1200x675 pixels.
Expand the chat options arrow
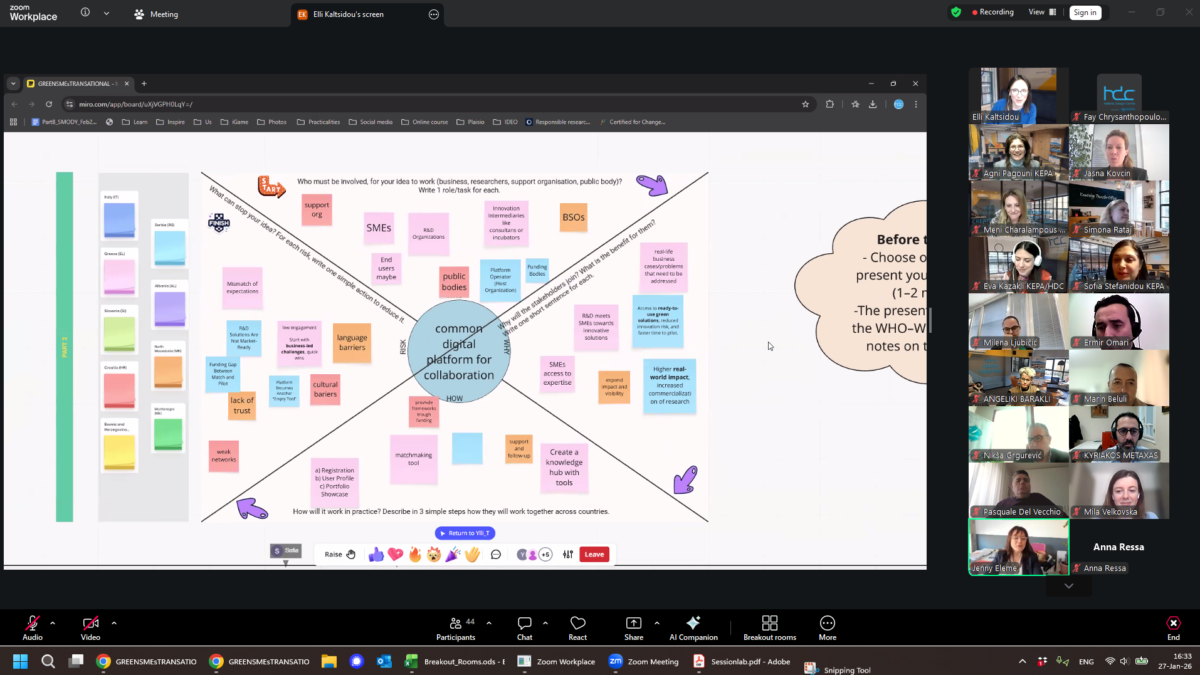tap(546, 622)
